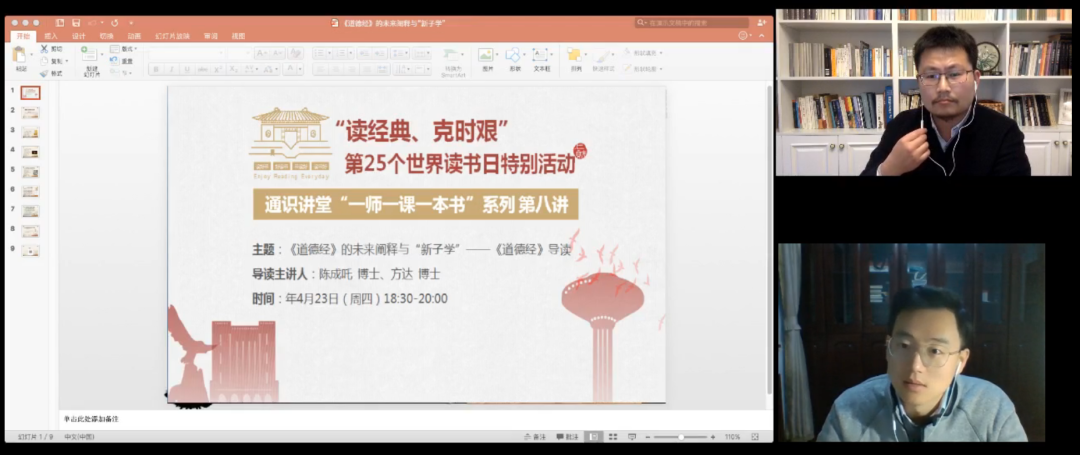1080x455 pixels.
Task: Open the Shape Outline dropdown
Action: [x=641, y=69]
